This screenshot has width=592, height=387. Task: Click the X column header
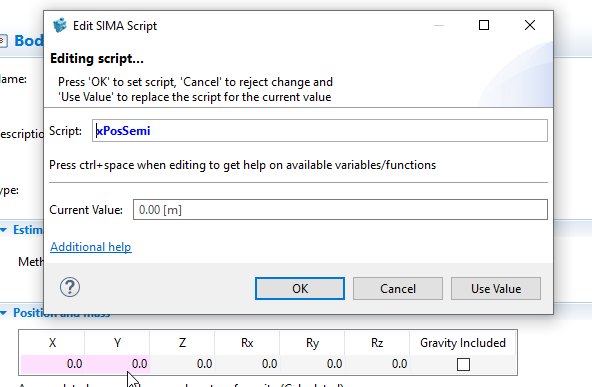[52, 343]
